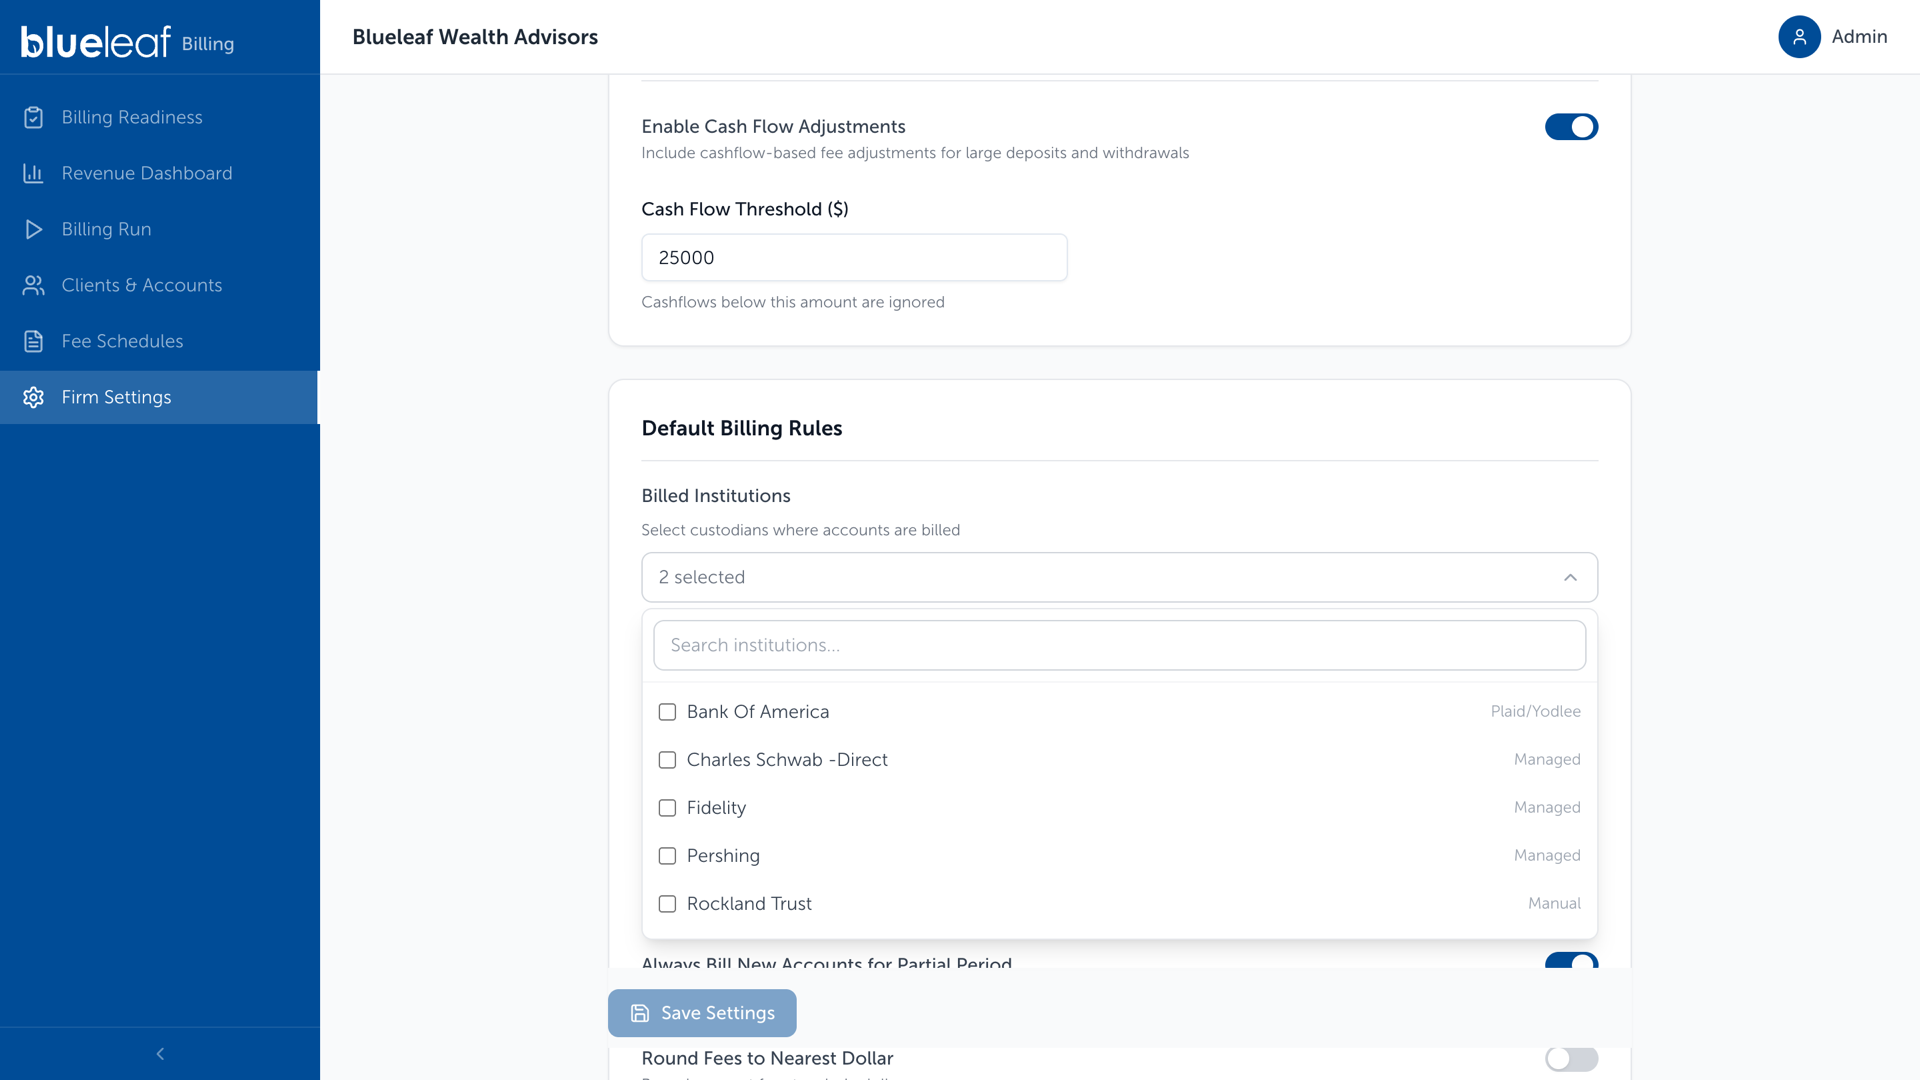Screen dimensions: 1920x1080
Task: Click the Cash Flow Threshold input field
Action: [x=854, y=257]
